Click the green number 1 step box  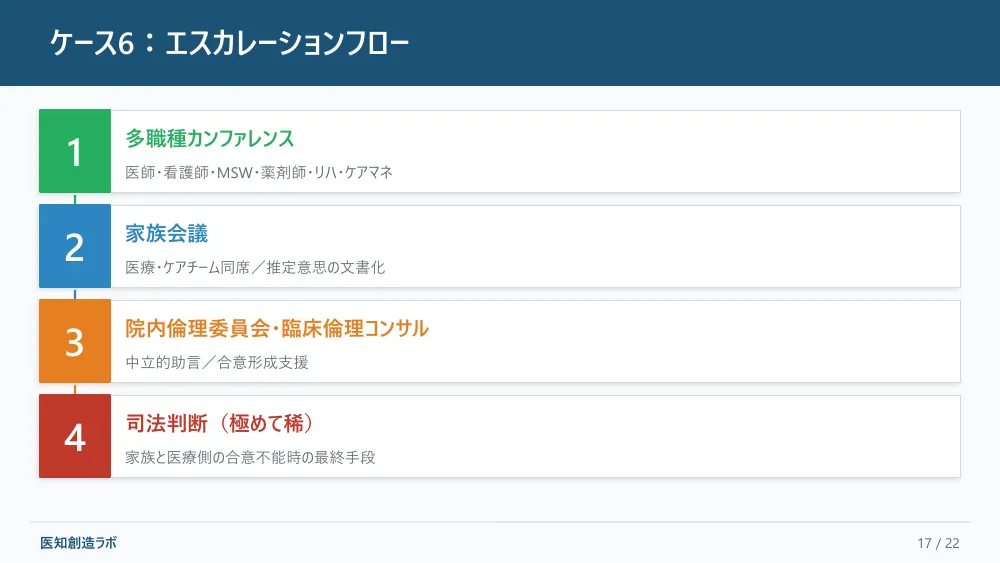(x=75, y=151)
